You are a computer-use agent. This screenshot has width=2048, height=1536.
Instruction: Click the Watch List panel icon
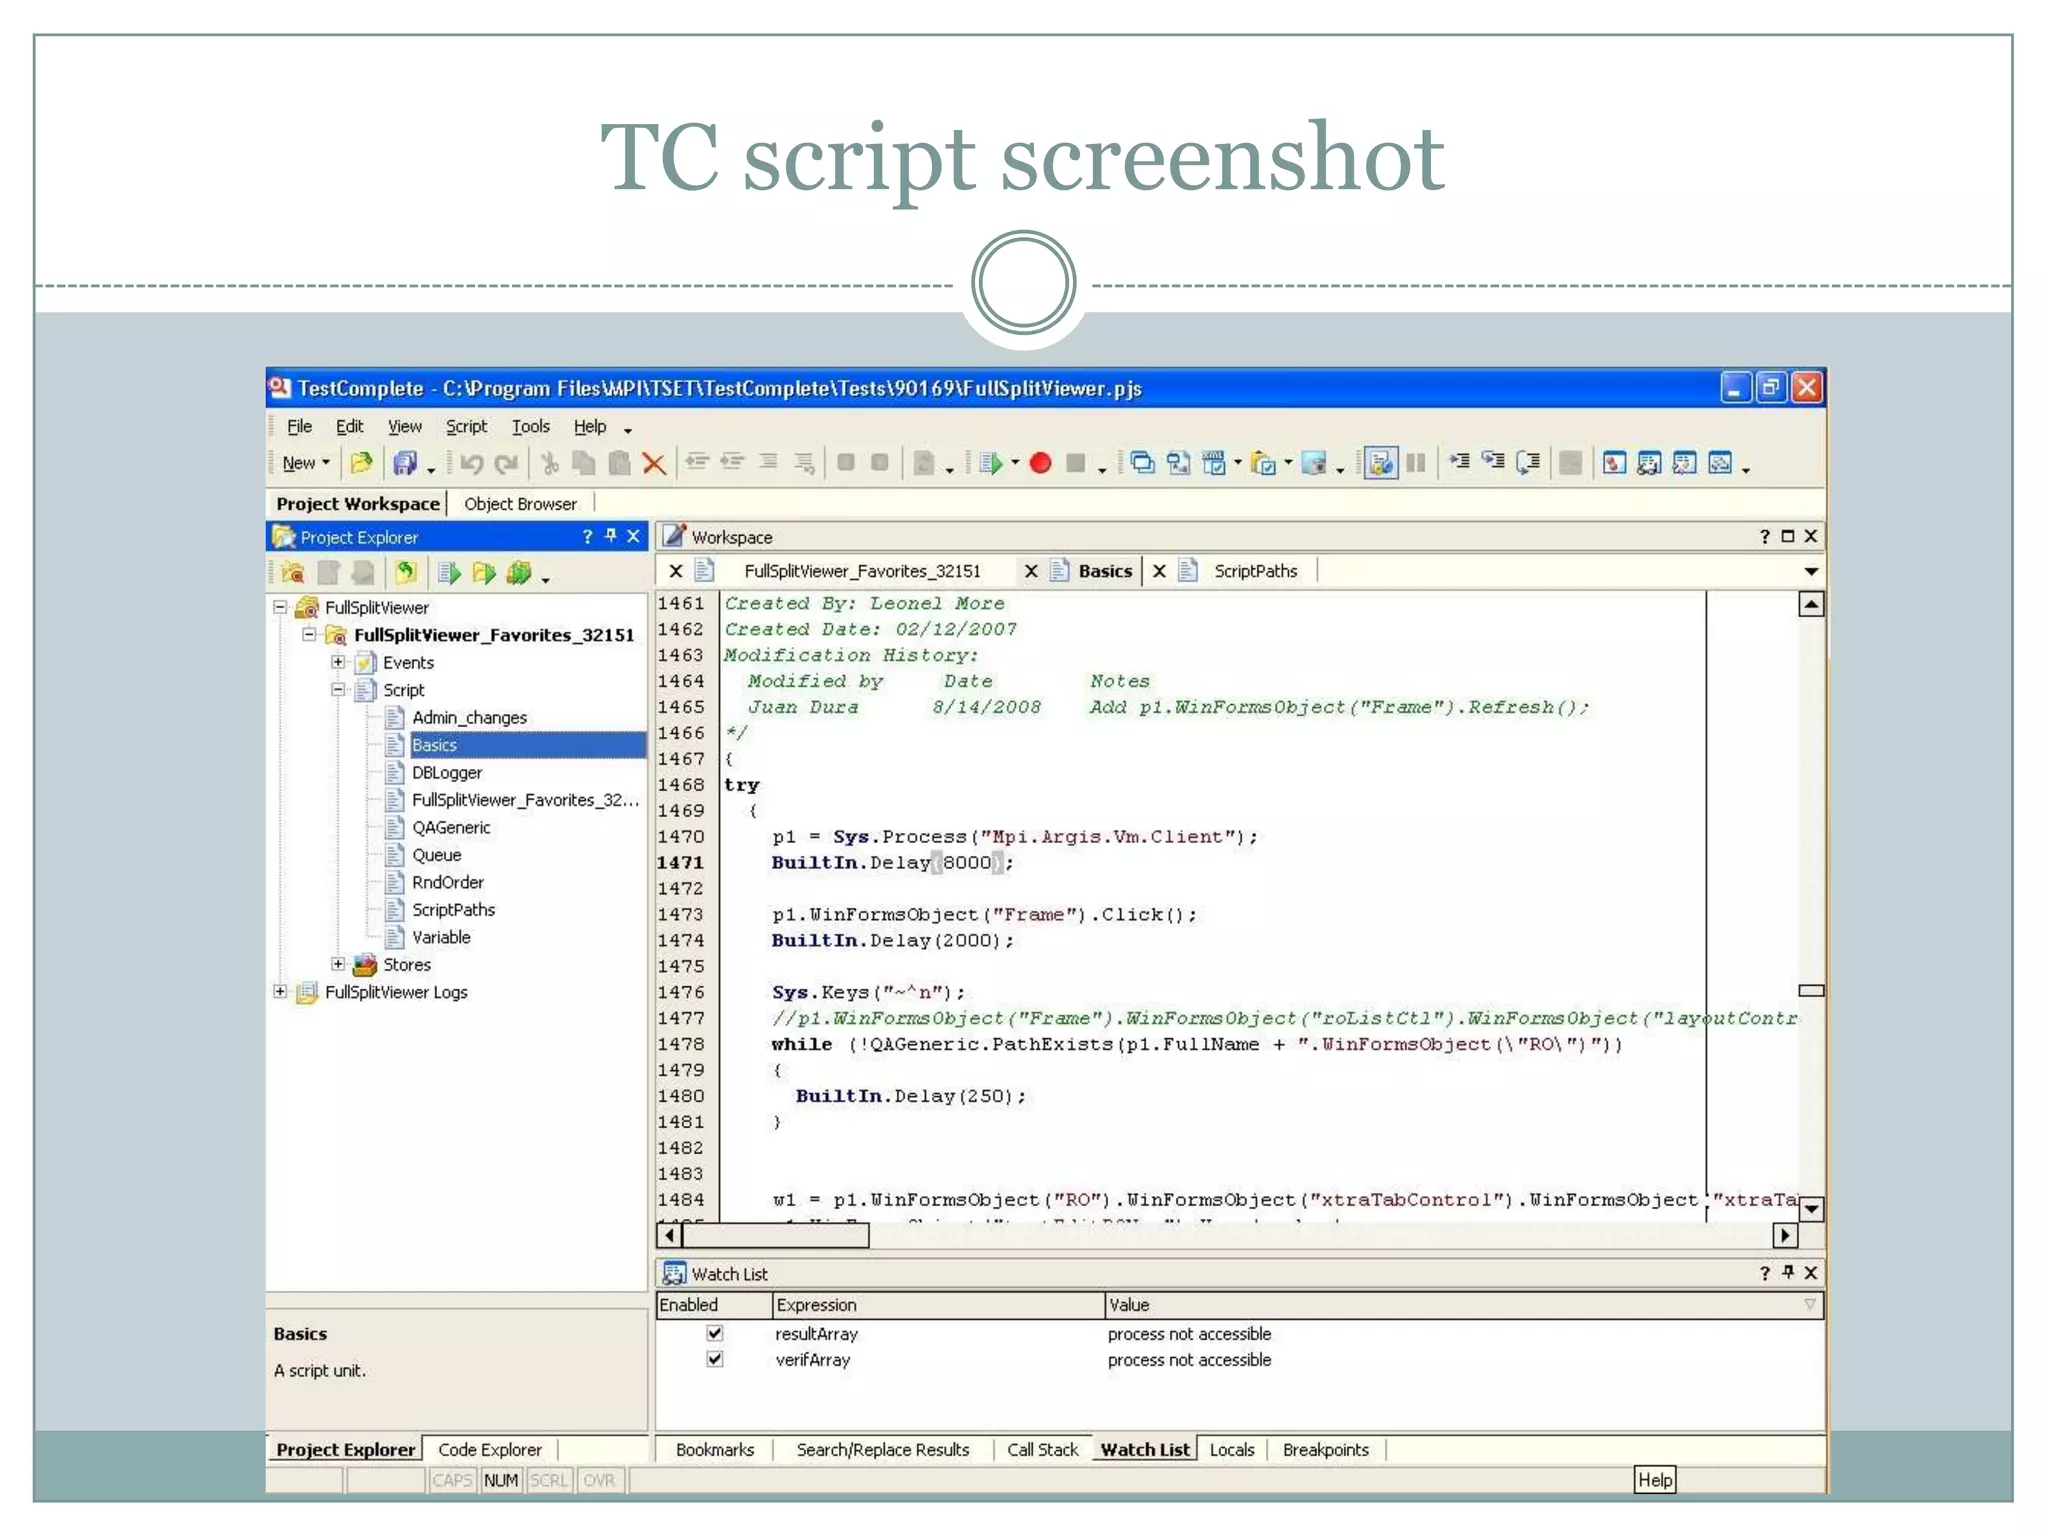(674, 1273)
